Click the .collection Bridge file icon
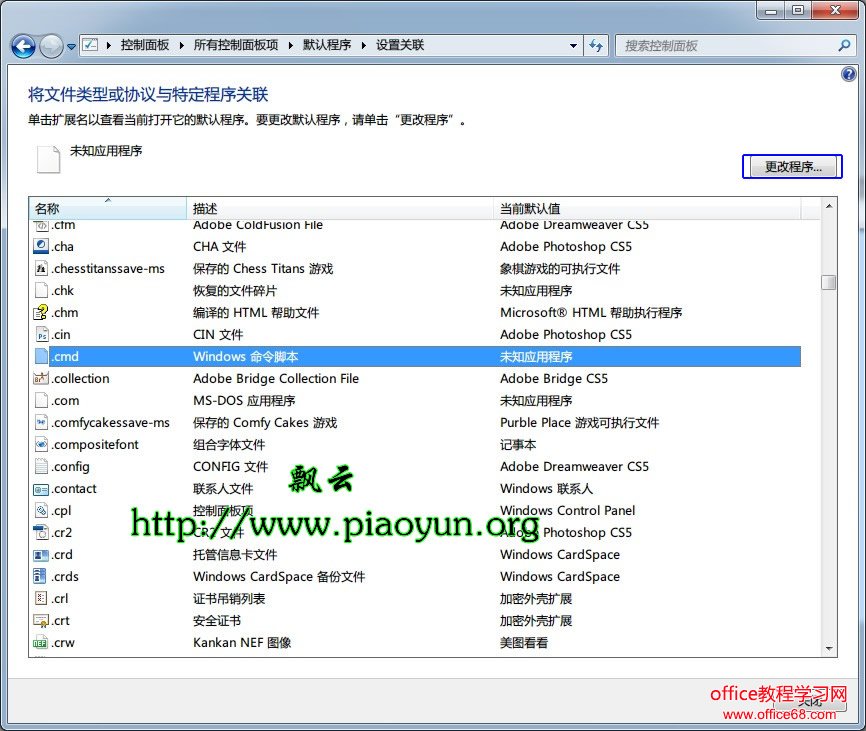 (x=41, y=378)
